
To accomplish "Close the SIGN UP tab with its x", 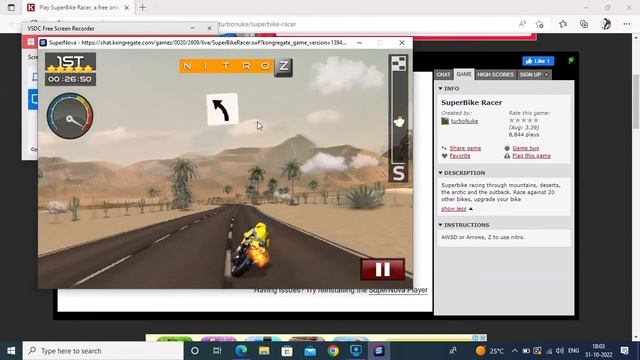I will coord(547,75).
